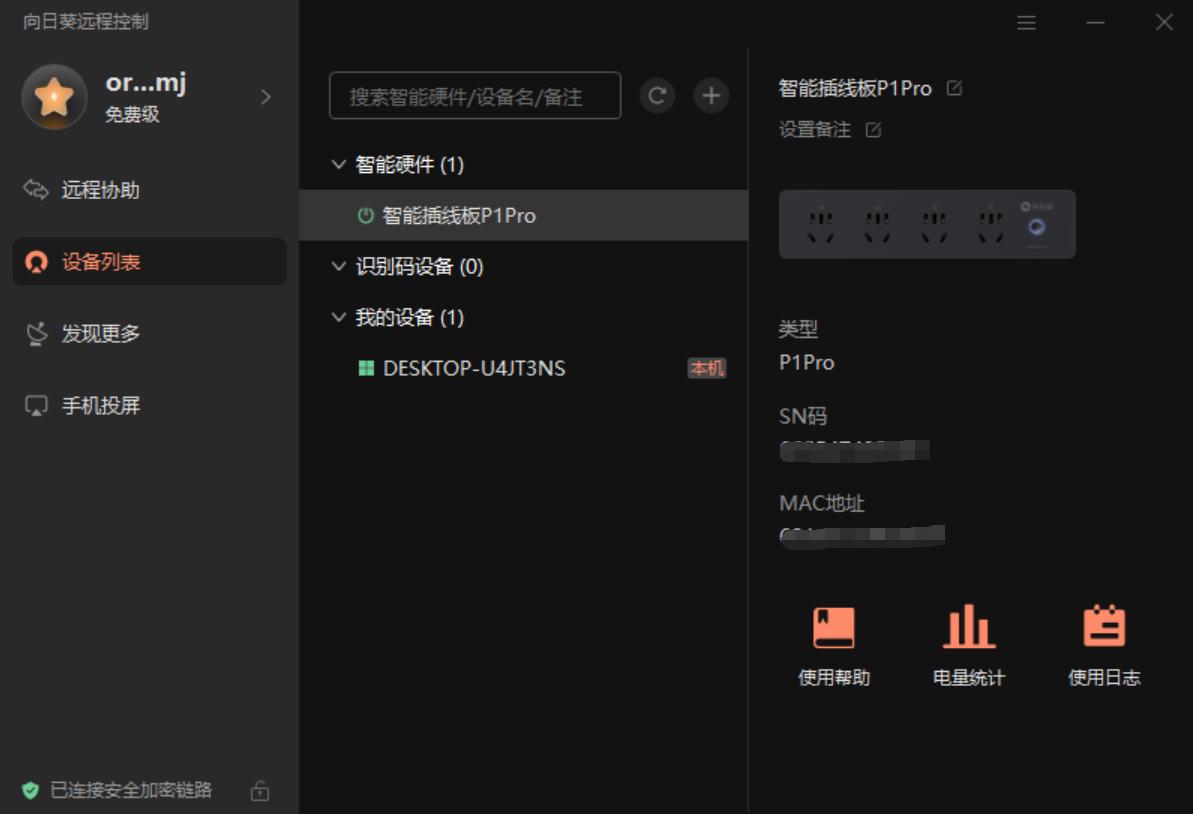Viewport: 1193px width, 814px height.
Task: Expand the user profile panel arrow
Action: click(x=264, y=97)
